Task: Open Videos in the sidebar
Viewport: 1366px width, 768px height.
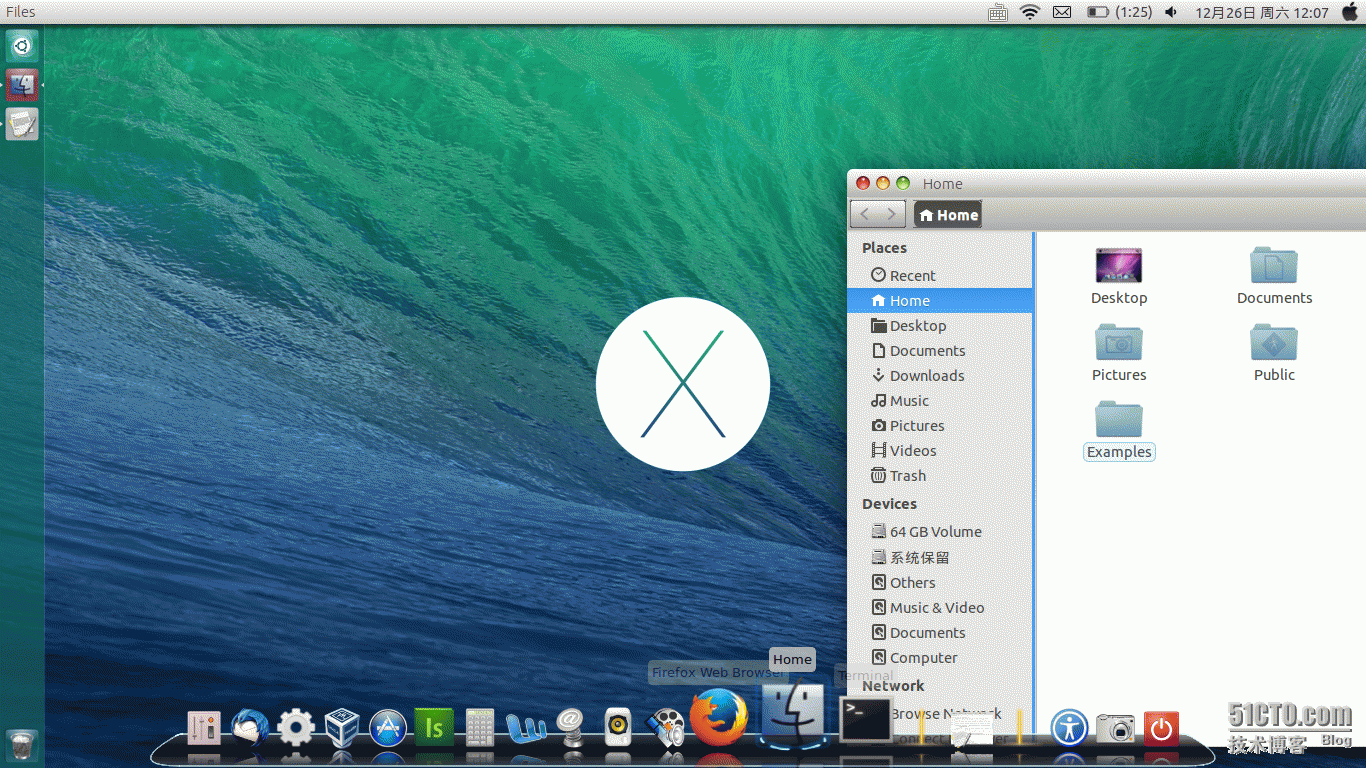Action: (939, 450)
